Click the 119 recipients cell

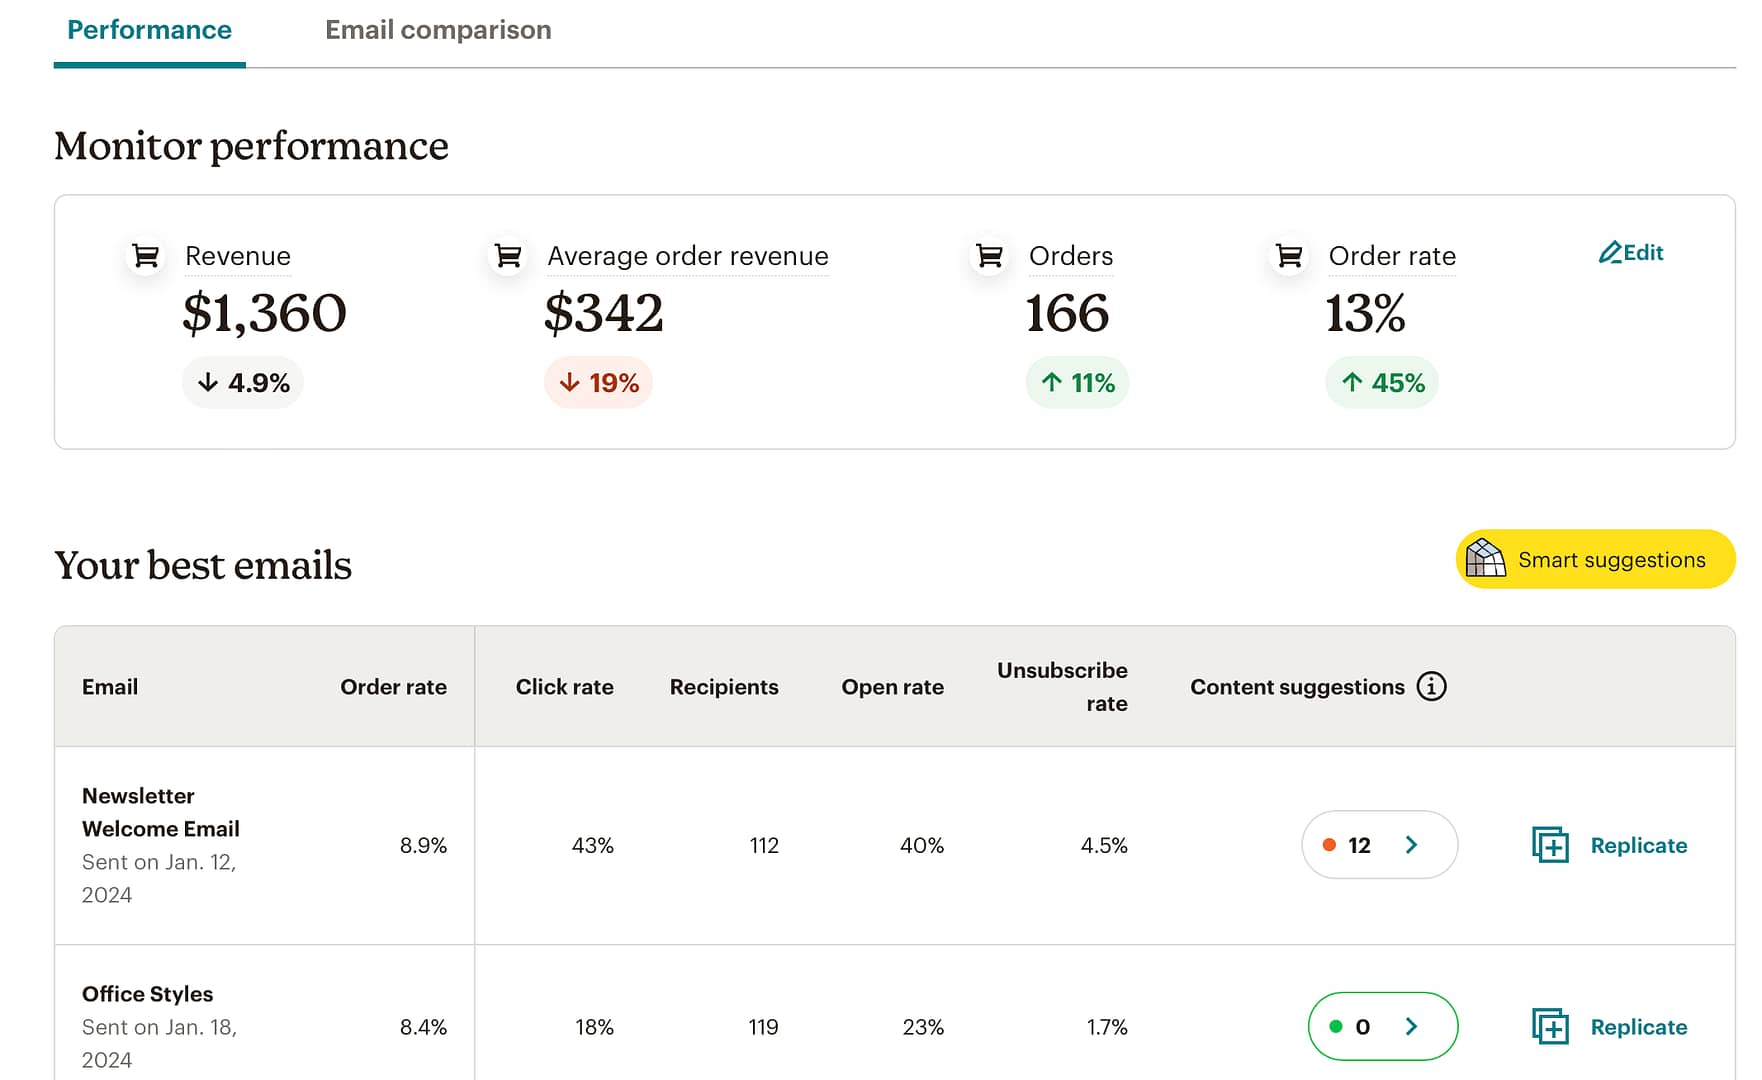tap(763, 1027)
